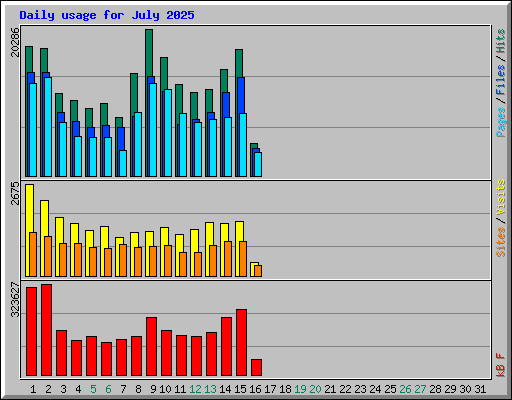Screen dimensions: 512x400
Task: Select day label 2 on the axis
Action: click(x=48, y=389)
